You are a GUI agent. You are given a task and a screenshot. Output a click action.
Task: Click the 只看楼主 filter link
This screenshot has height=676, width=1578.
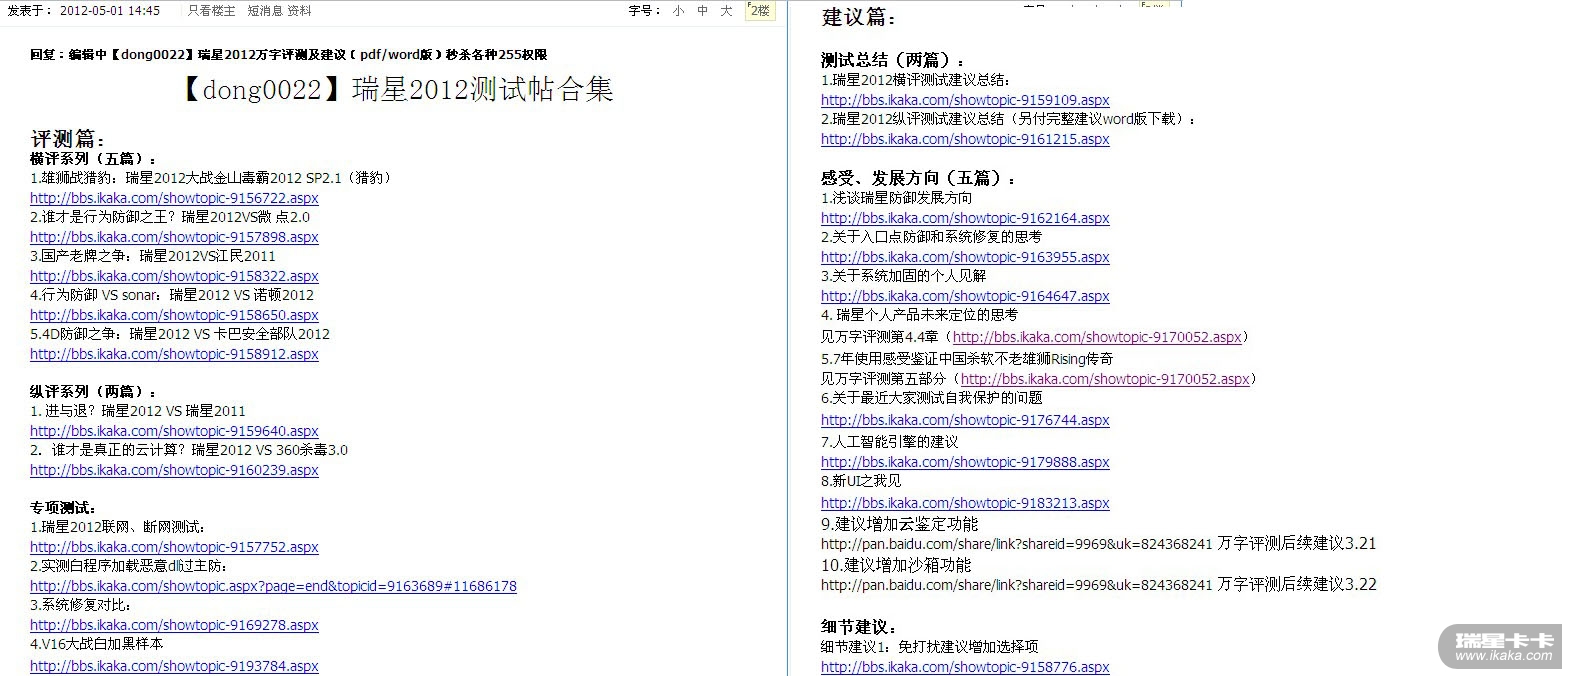[x=212, y=11]
